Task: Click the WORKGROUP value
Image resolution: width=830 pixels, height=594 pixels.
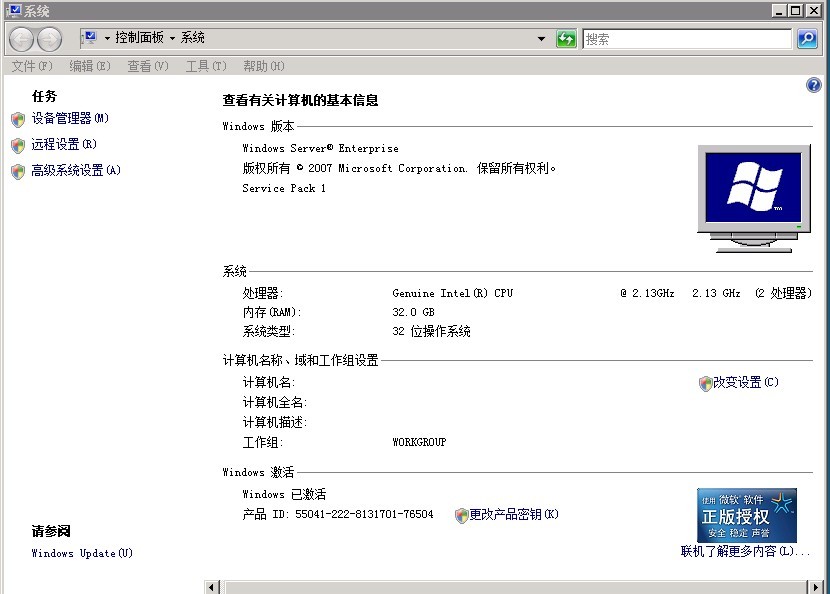Action: (x=419, y=442)
